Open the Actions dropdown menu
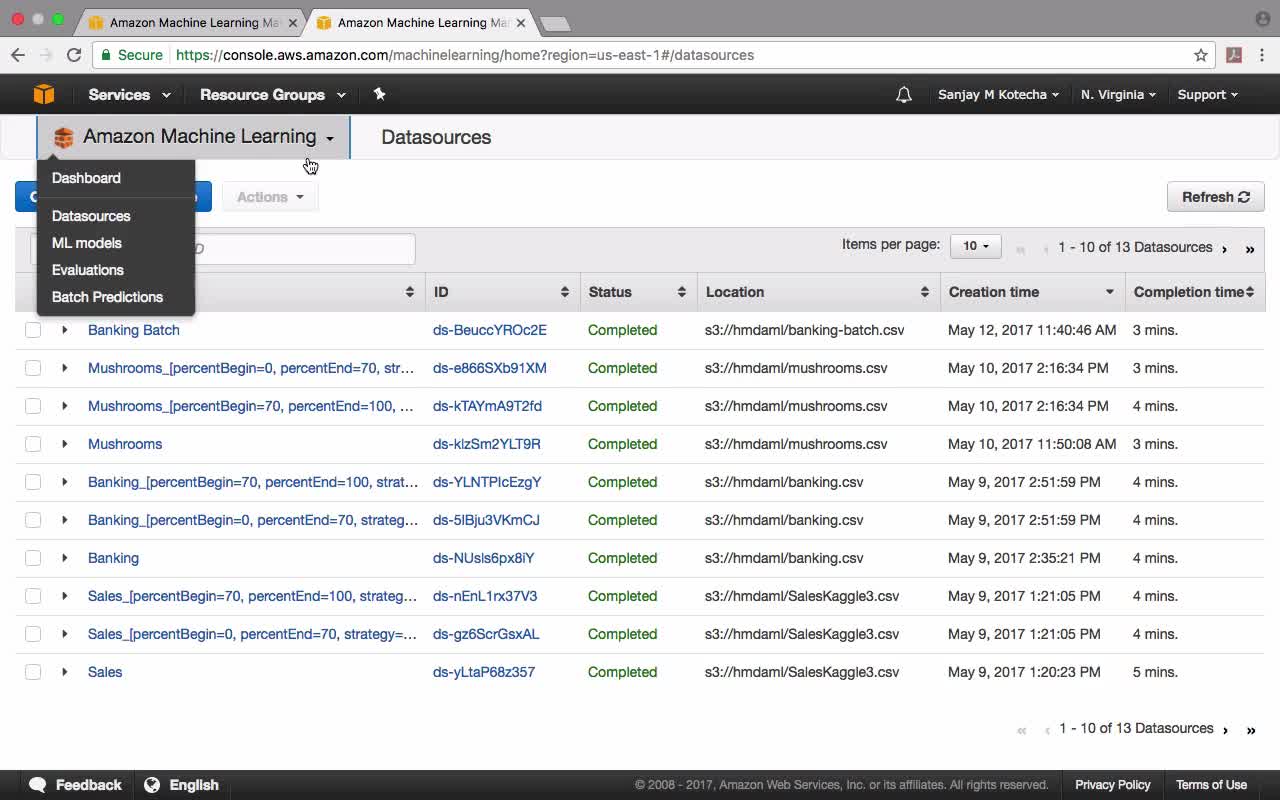The image size is (1280, 800). (270, 197)
